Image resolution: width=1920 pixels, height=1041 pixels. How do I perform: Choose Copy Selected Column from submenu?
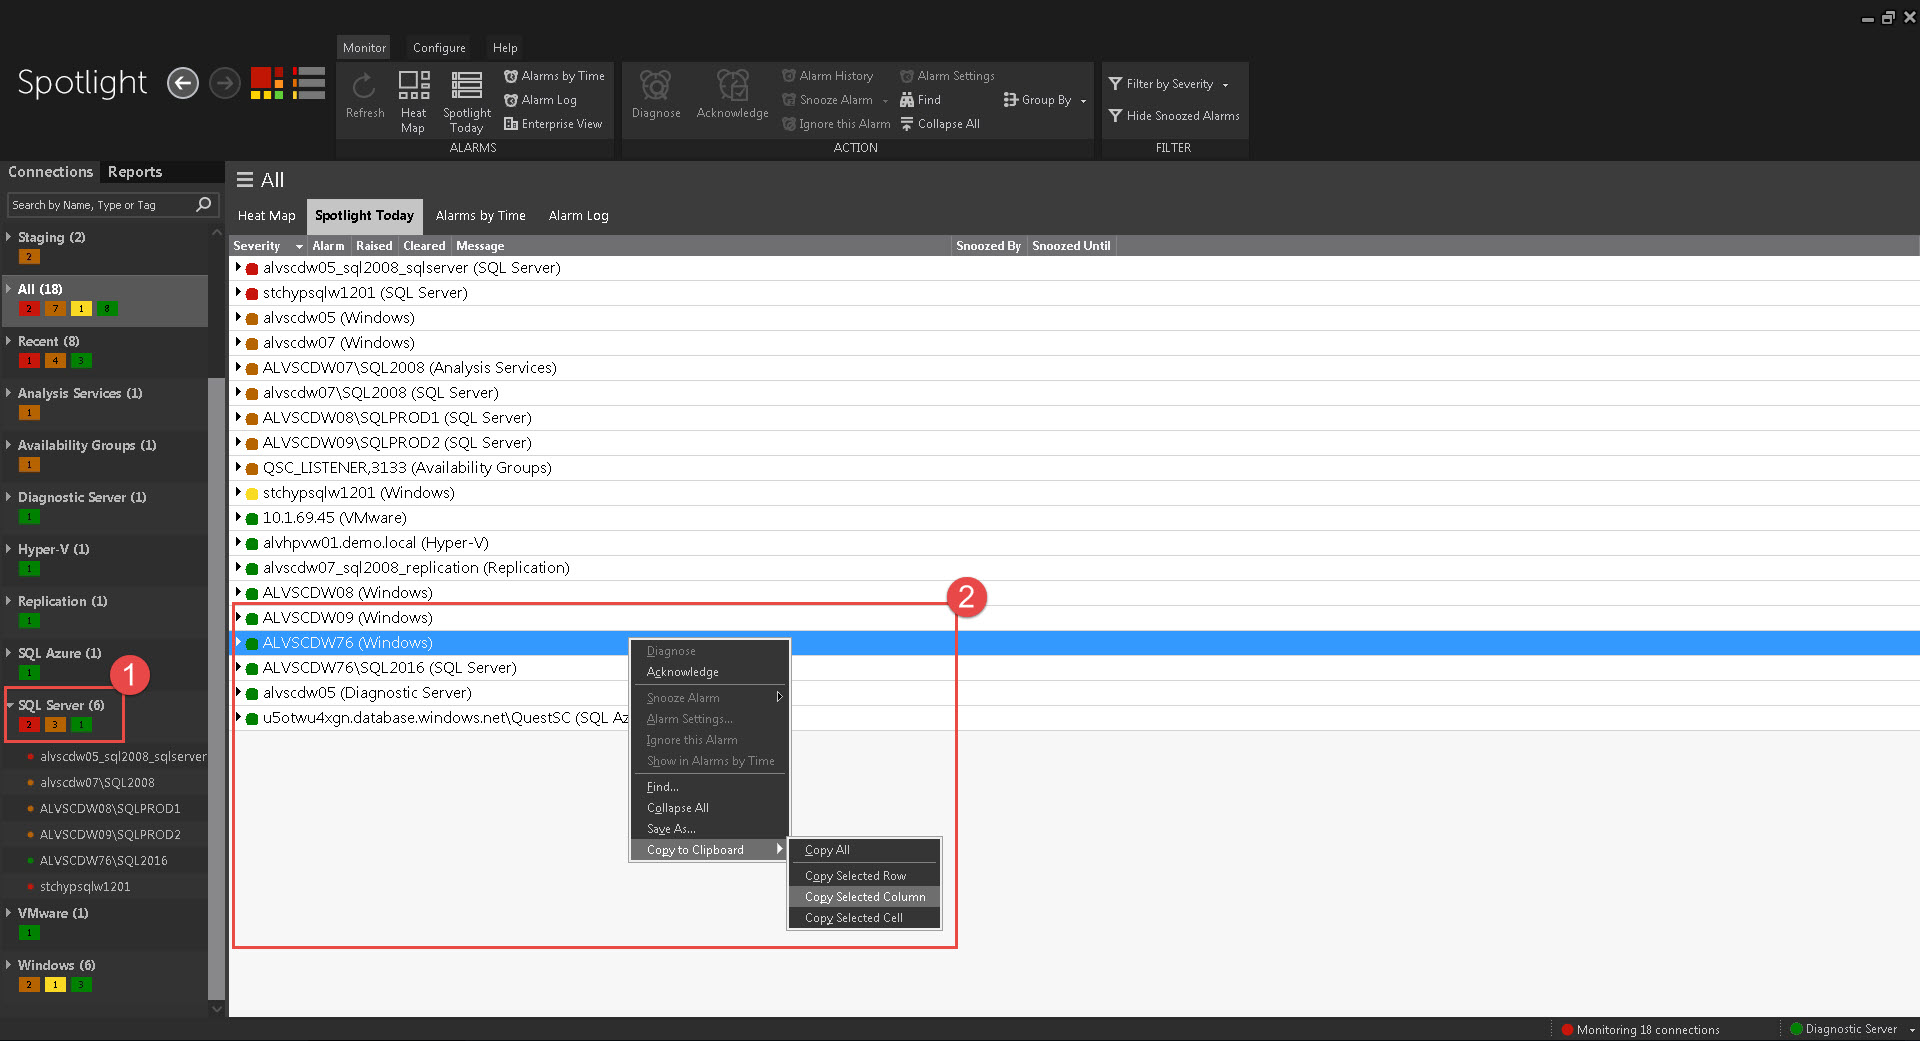coord(865,897)
